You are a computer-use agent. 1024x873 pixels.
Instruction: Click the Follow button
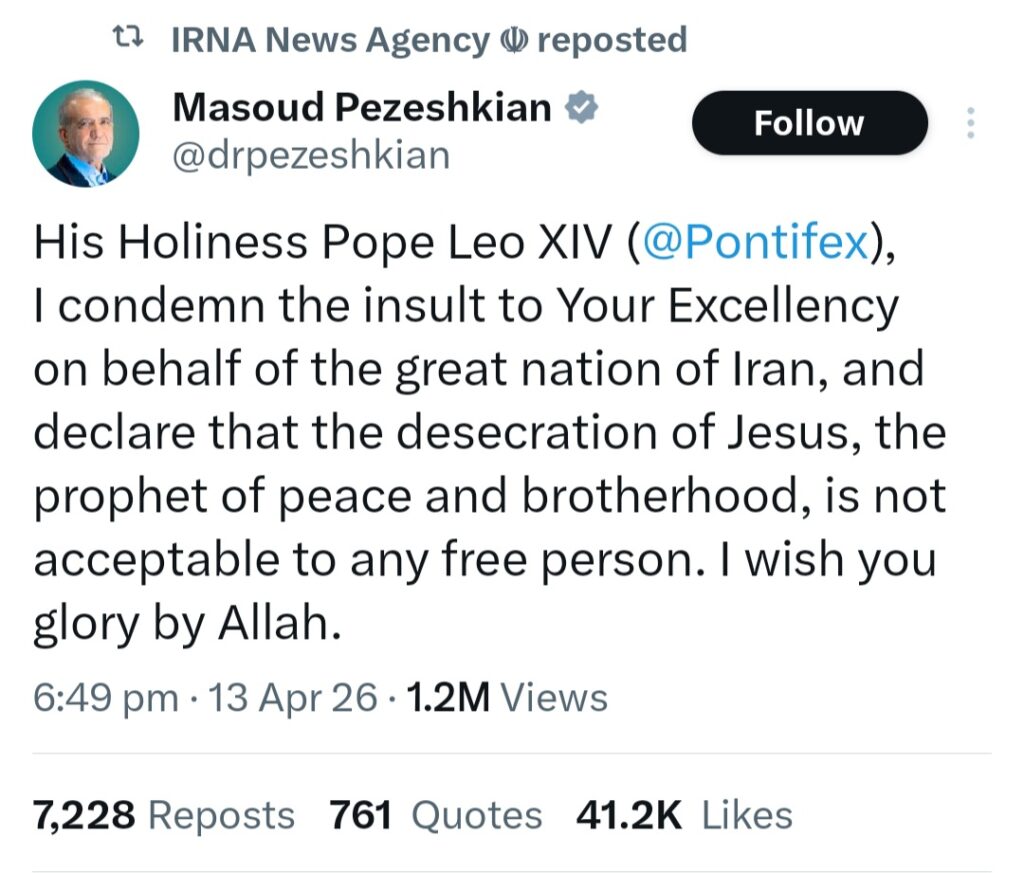point(809,122)
